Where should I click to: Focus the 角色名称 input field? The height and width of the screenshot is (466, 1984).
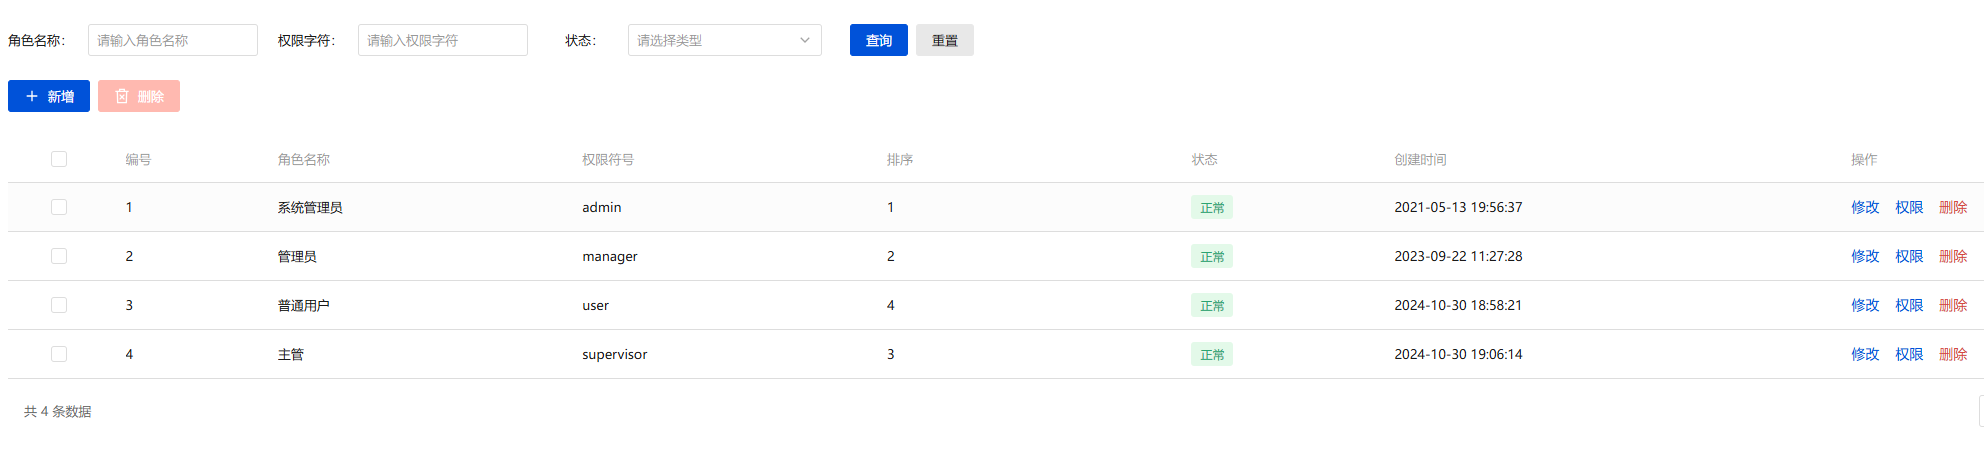point(172,40)
